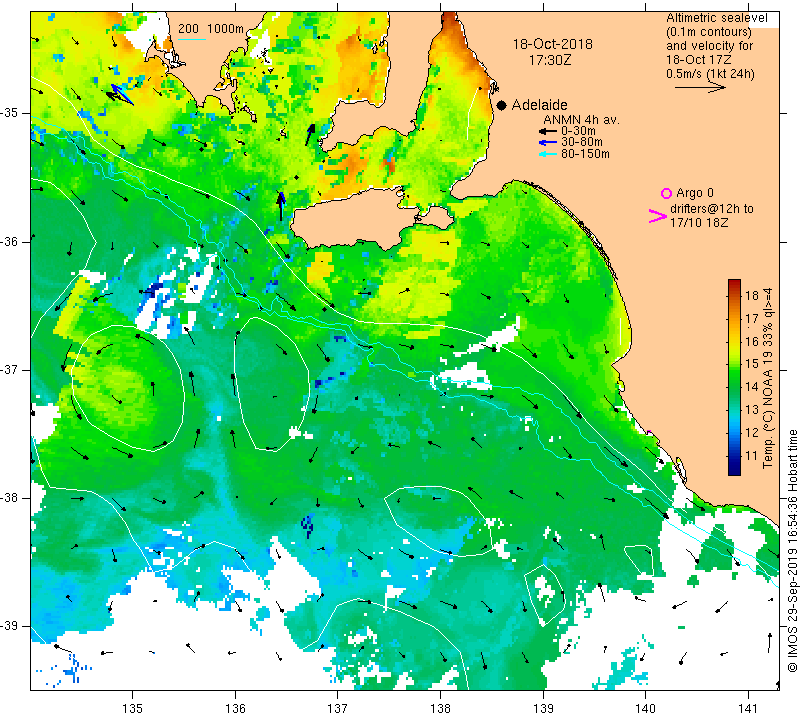This screenshot has width=800, height=720.
Task: Click the 200 1000m depth contour label
Action: pyautogui.click(x=211, y=29)
